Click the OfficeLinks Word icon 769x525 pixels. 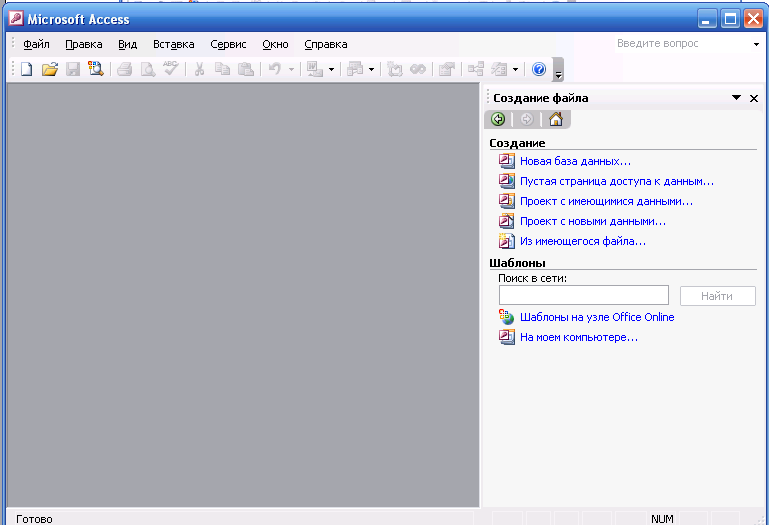[314, 69]
